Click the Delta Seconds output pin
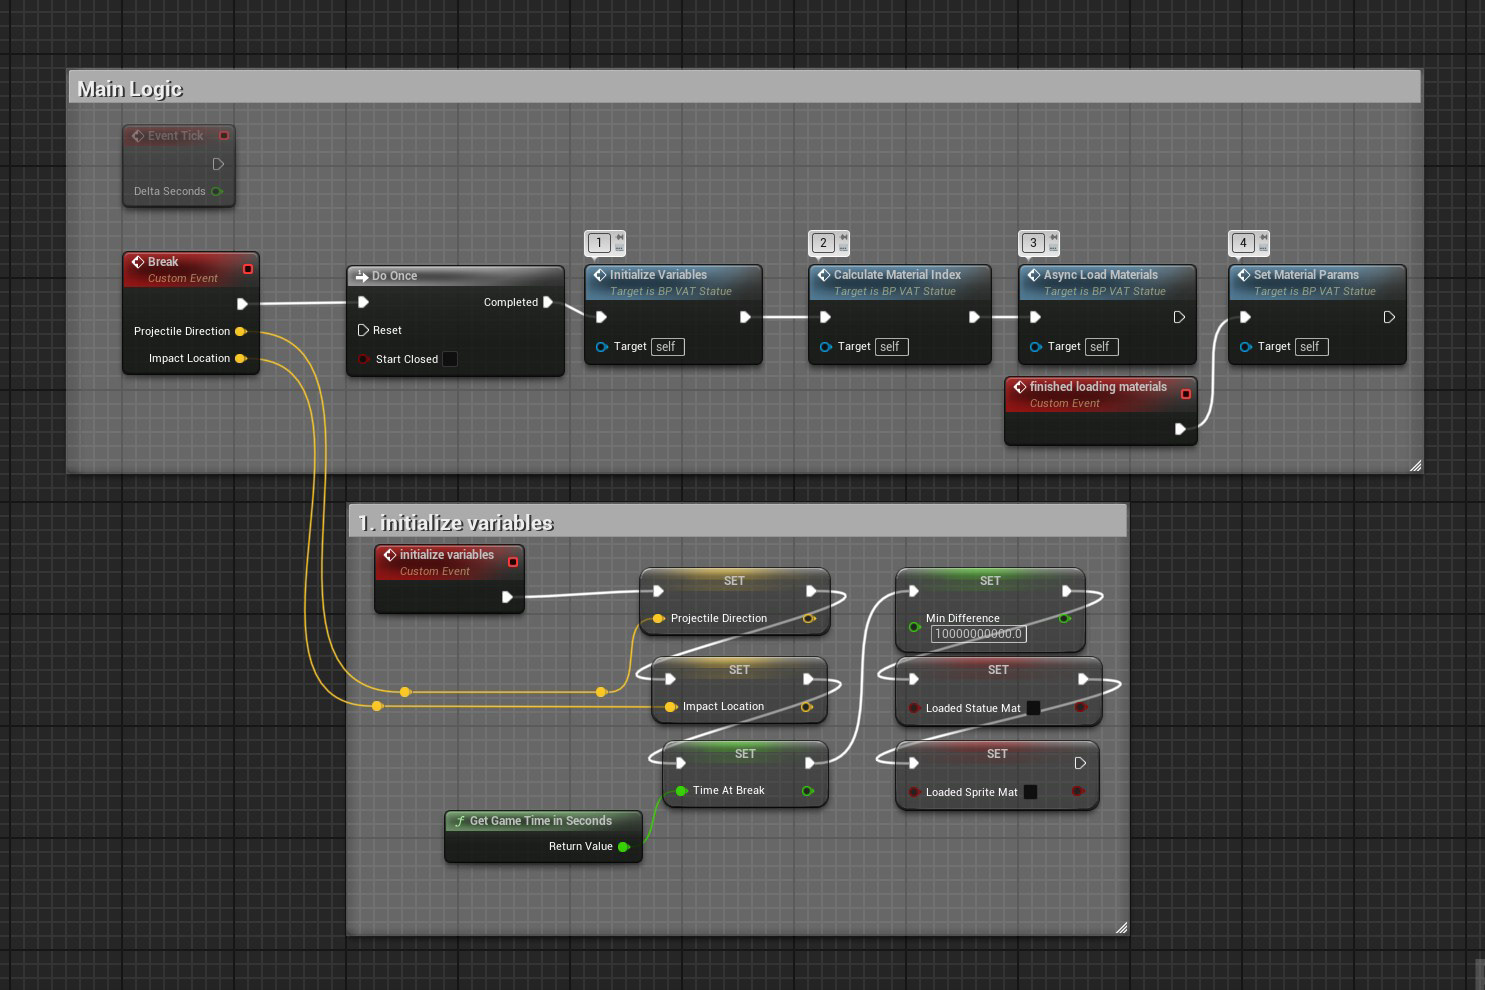The height and width of the screenshot is (990, 1485). pyautogui.click(x=216, y=192)
